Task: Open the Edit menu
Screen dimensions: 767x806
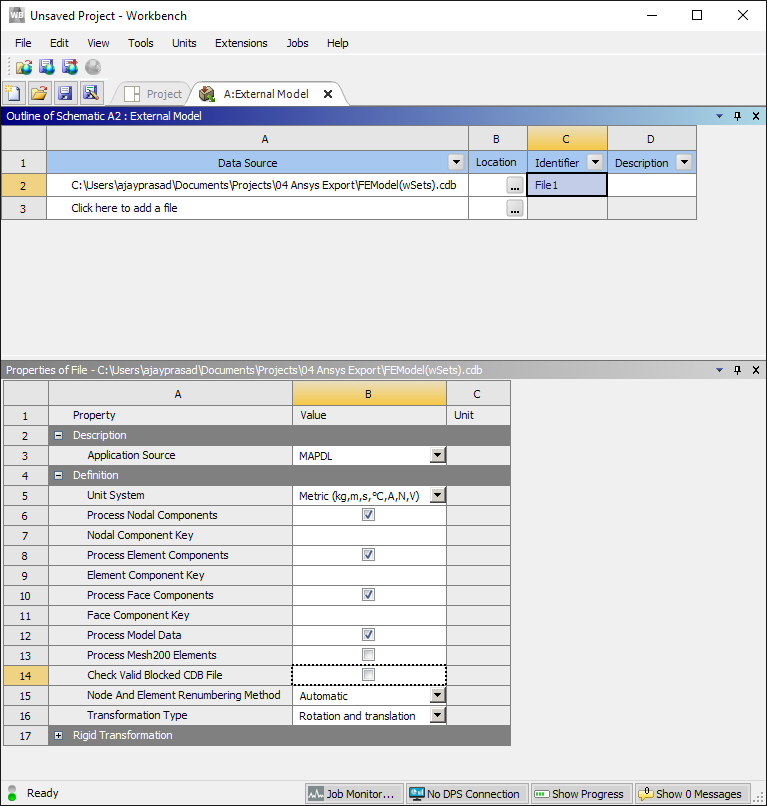Action: (59, 43)
